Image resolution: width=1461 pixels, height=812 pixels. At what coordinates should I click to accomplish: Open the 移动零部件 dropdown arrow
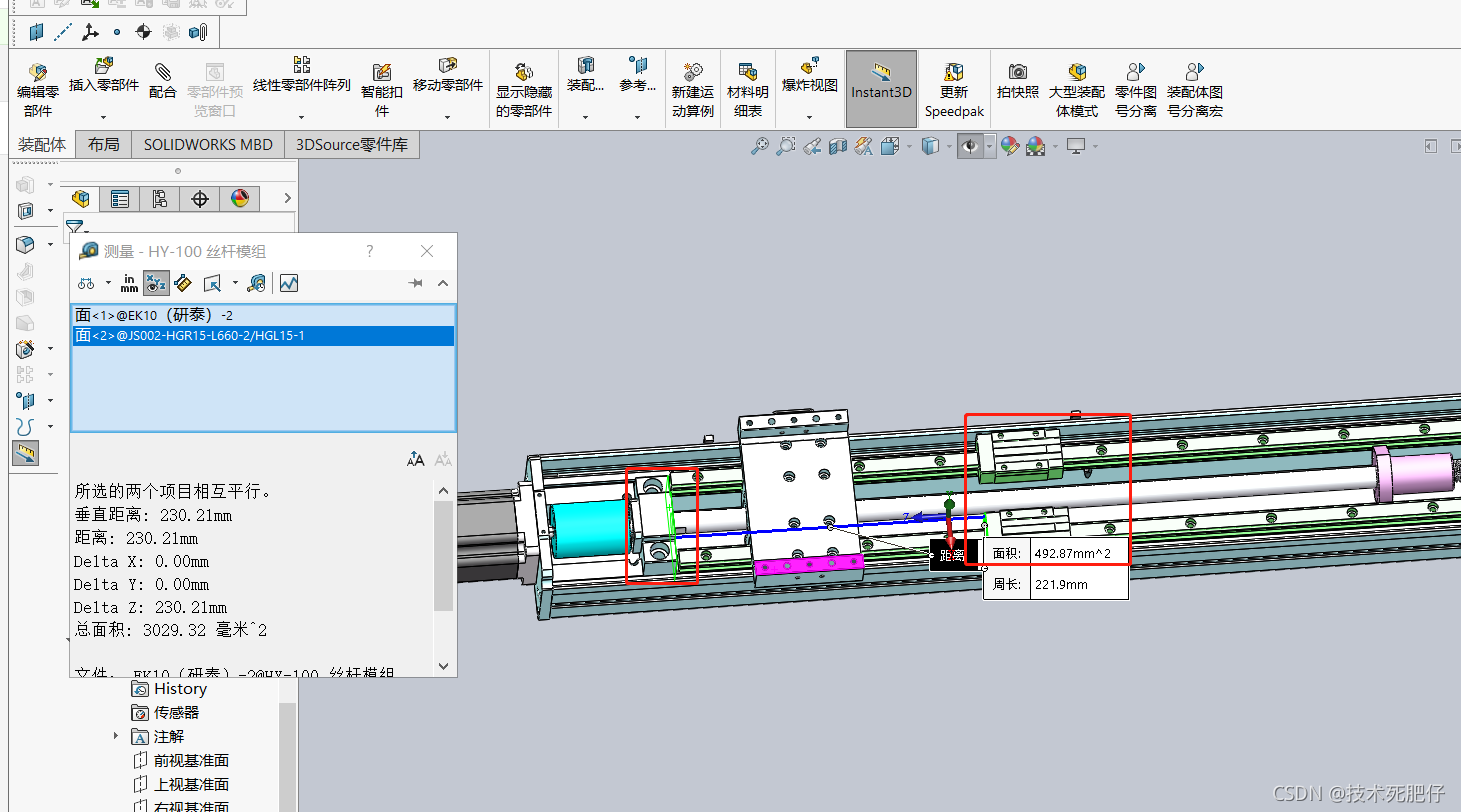(447, 117)
